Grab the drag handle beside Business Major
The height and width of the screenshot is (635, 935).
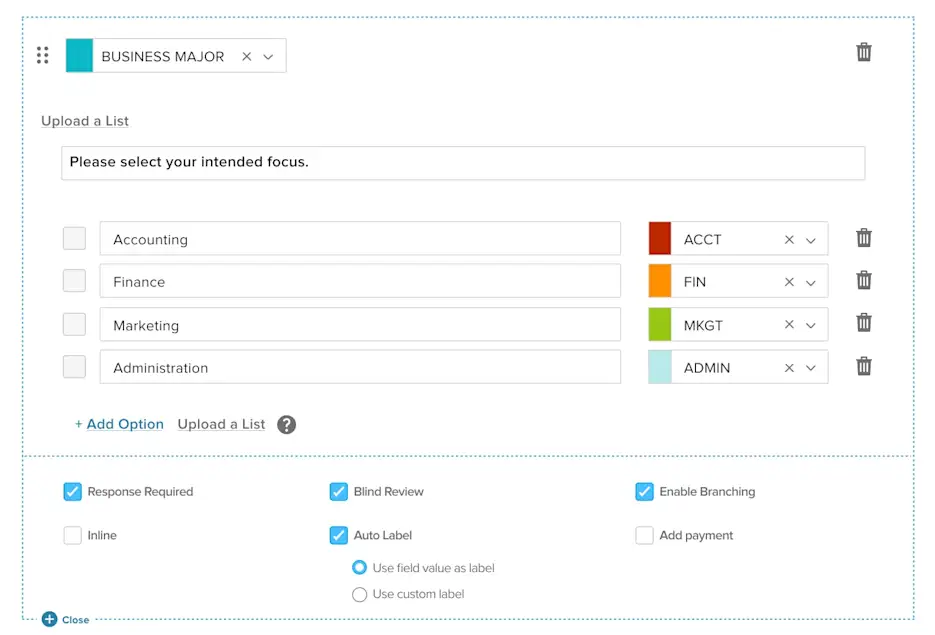pyautogui.click(x=42, y=55)
